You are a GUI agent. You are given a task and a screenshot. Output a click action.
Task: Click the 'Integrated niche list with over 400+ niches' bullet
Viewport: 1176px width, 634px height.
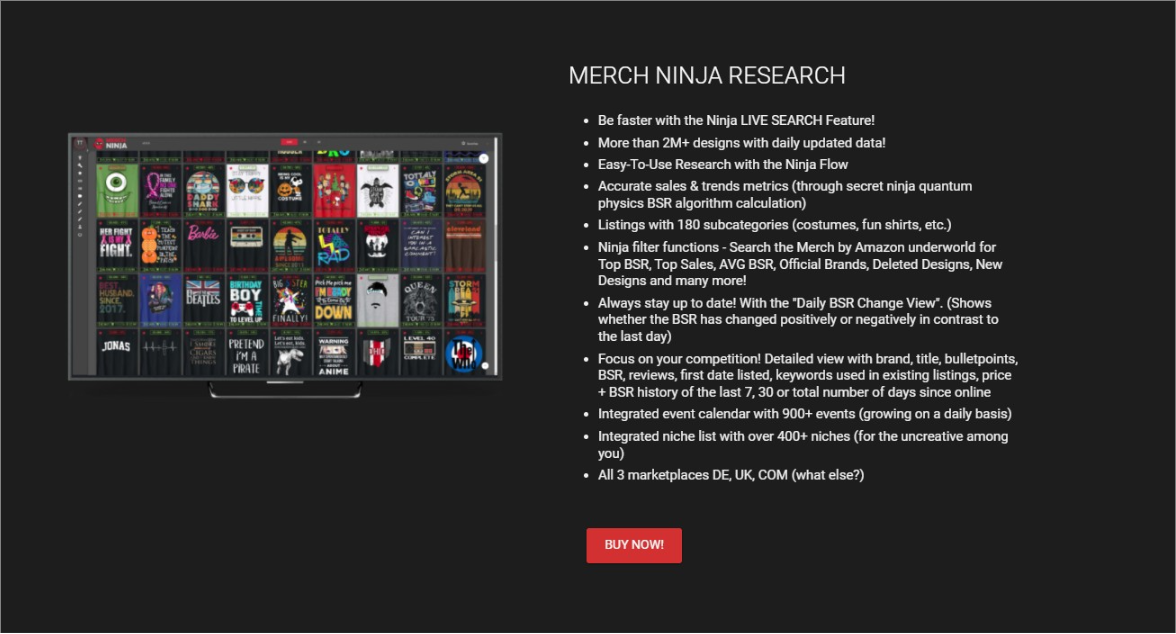(x=802, y=444)
